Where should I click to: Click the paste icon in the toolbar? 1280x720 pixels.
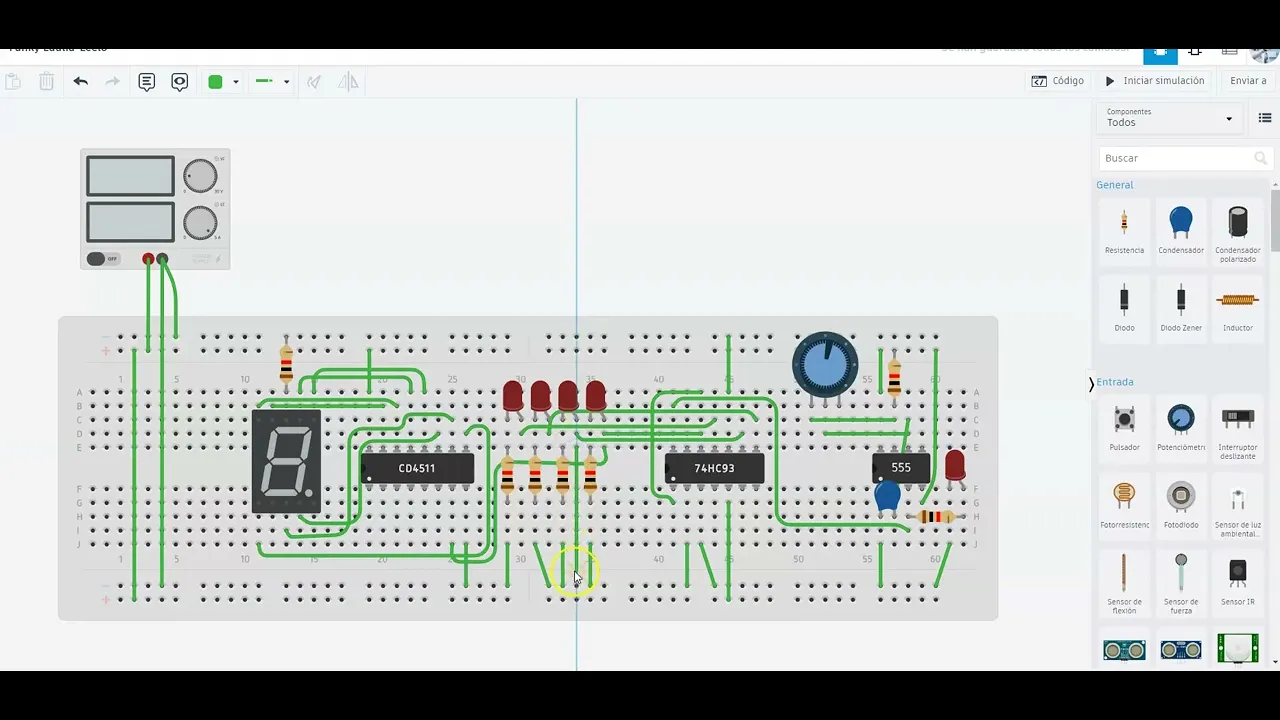coord(13,82)
